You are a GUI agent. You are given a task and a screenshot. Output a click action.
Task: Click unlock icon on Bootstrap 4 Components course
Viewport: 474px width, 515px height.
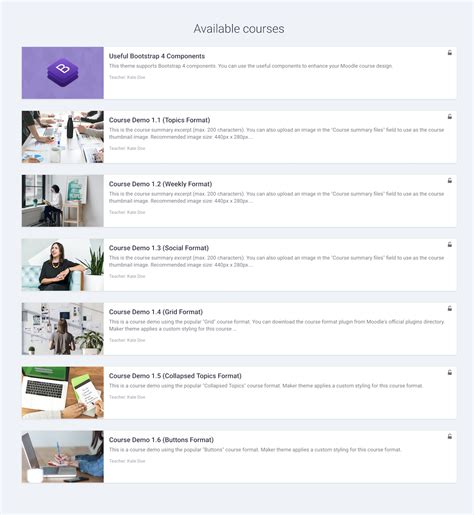pyautogui.click(x=450, y=53)
